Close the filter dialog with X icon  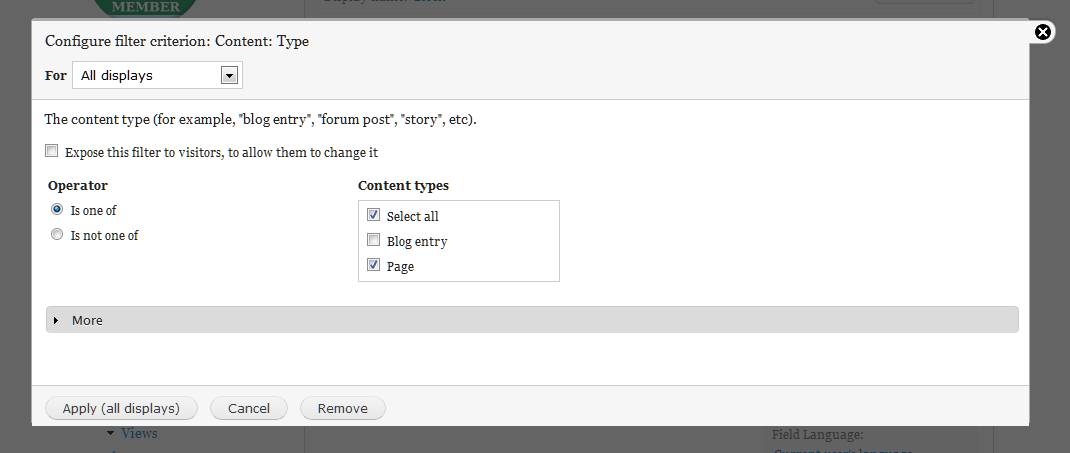pos(1043,32)
